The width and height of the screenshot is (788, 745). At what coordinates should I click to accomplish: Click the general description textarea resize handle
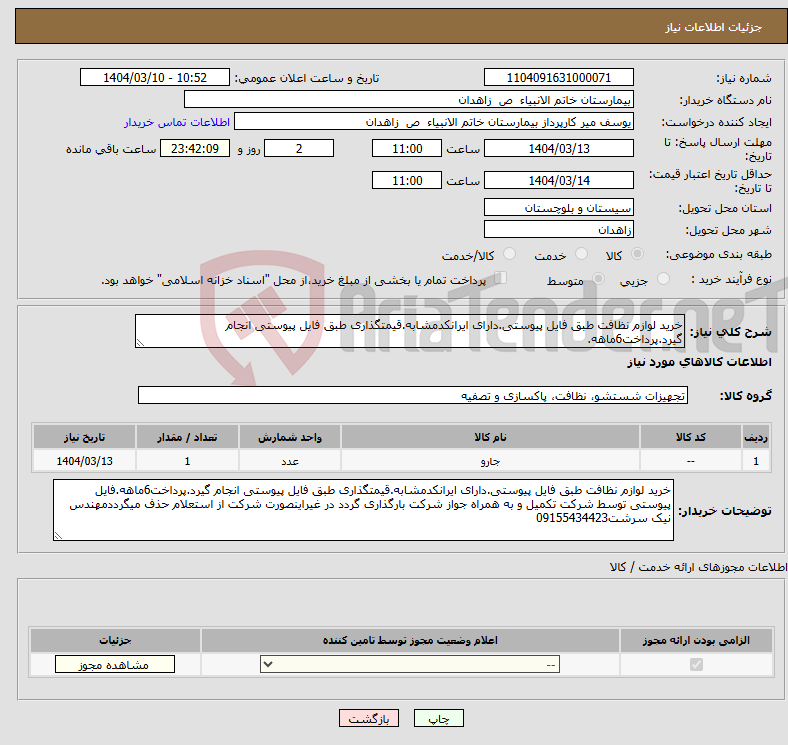point(140,343)
